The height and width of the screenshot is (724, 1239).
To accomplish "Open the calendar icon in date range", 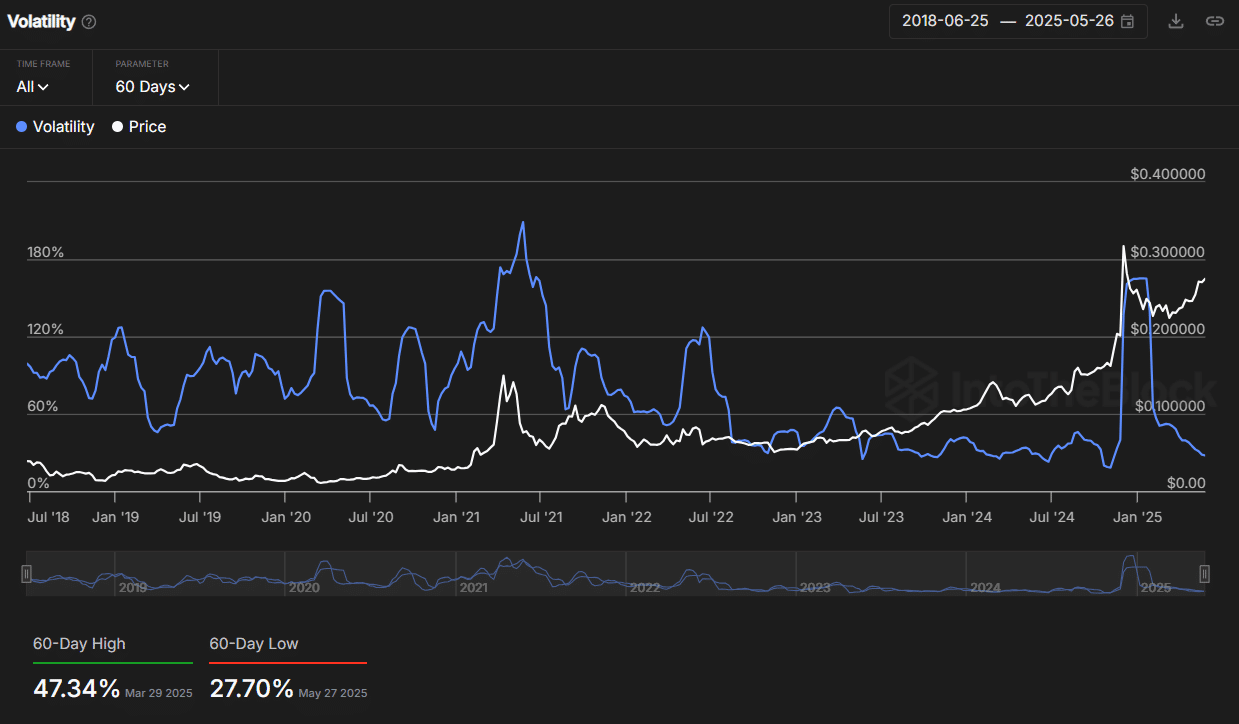I will click(x=1128, y=22).
